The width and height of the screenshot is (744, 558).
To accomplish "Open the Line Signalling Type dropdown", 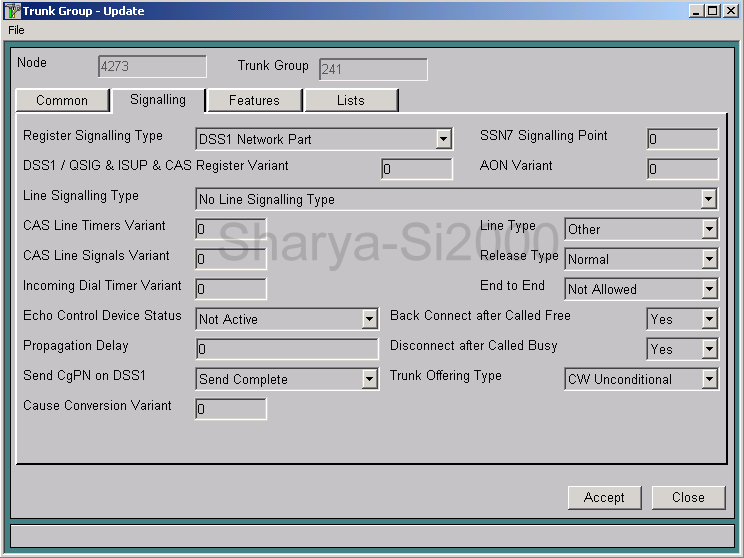I will [x=708, y=199].
